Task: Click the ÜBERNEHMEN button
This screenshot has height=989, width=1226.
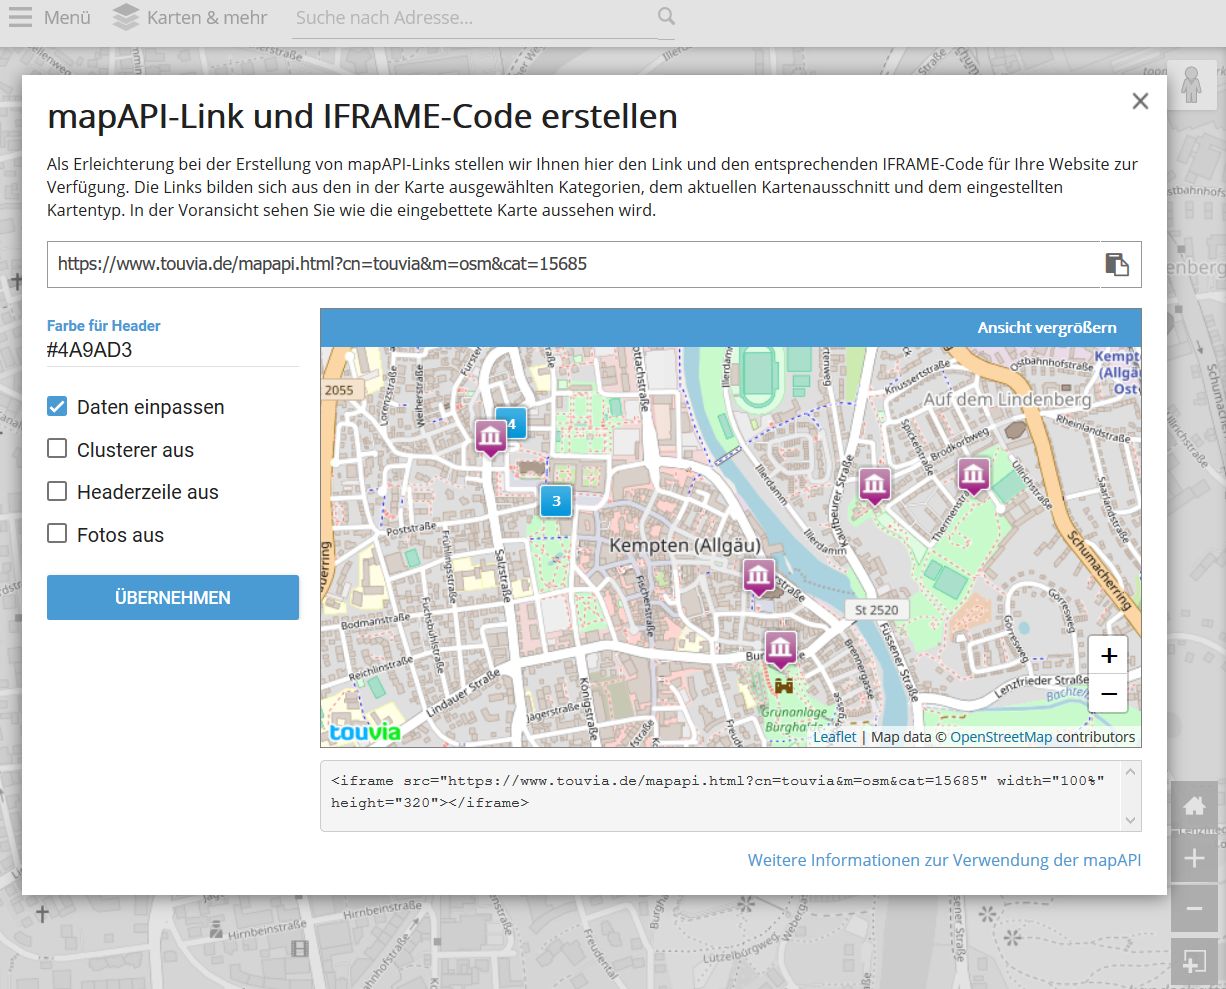Action: 173,597
